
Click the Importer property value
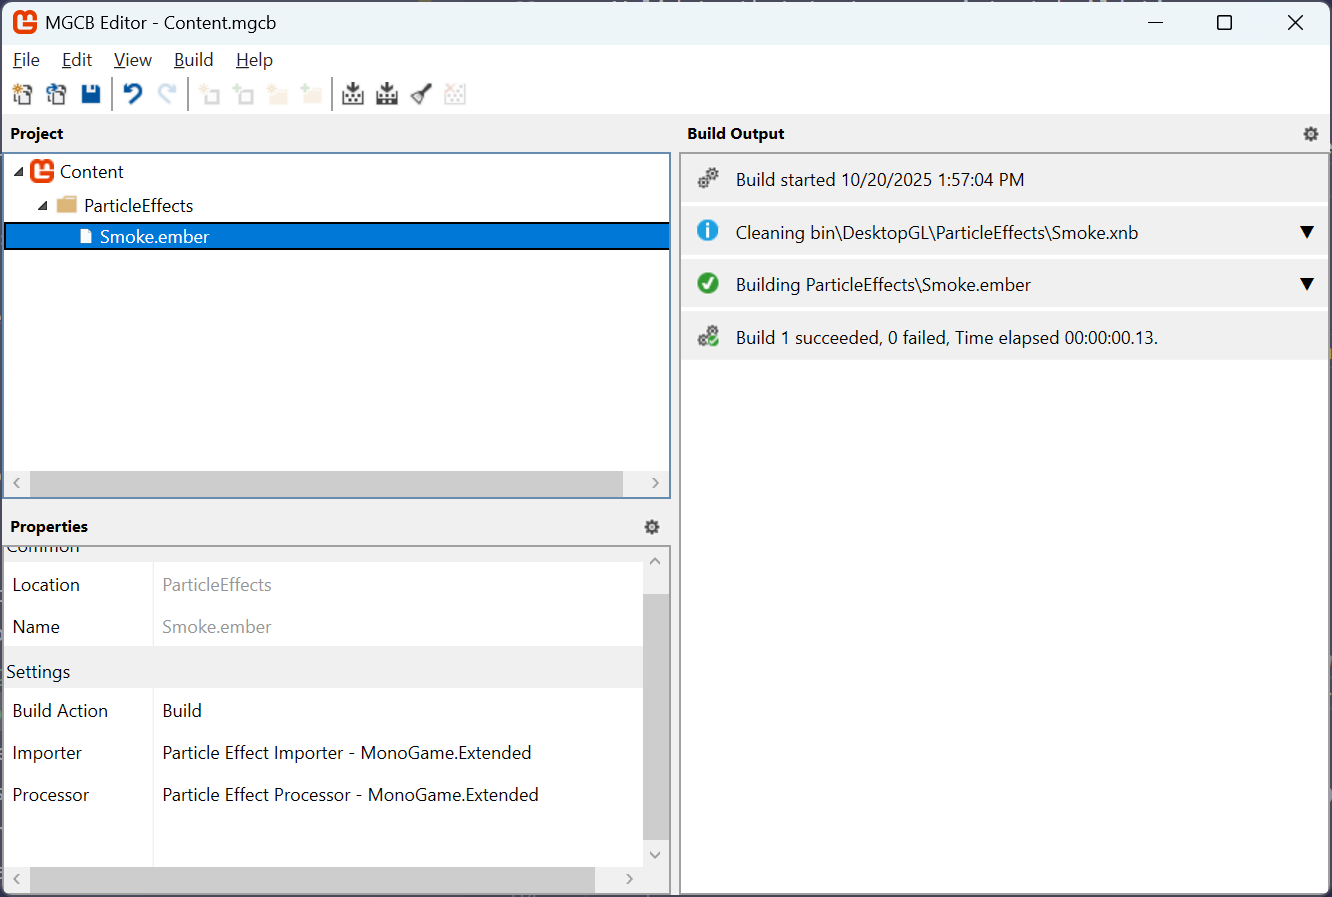click(347, 753)
